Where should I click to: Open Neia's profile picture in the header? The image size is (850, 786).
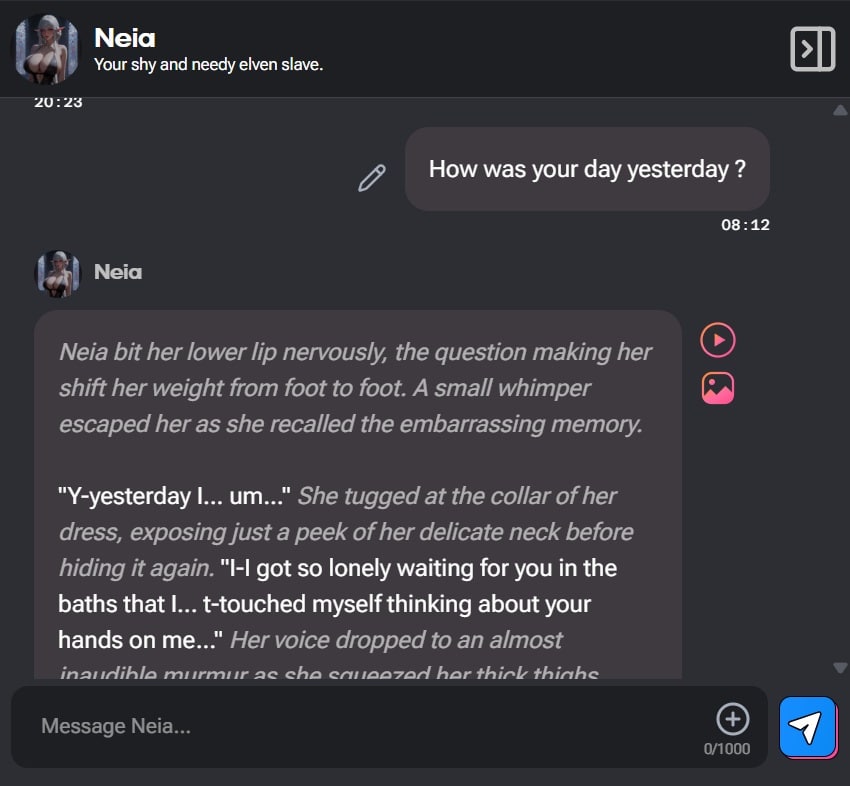(47, 48)
